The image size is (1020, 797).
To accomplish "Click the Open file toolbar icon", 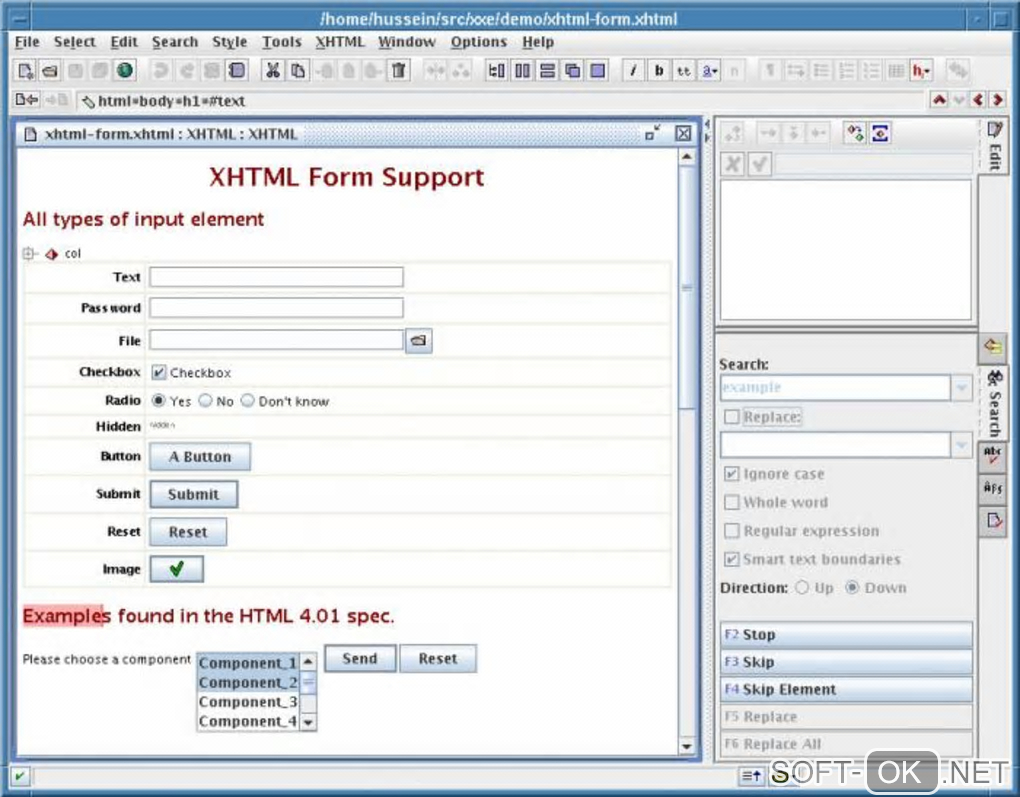I will tap(50, 70).
